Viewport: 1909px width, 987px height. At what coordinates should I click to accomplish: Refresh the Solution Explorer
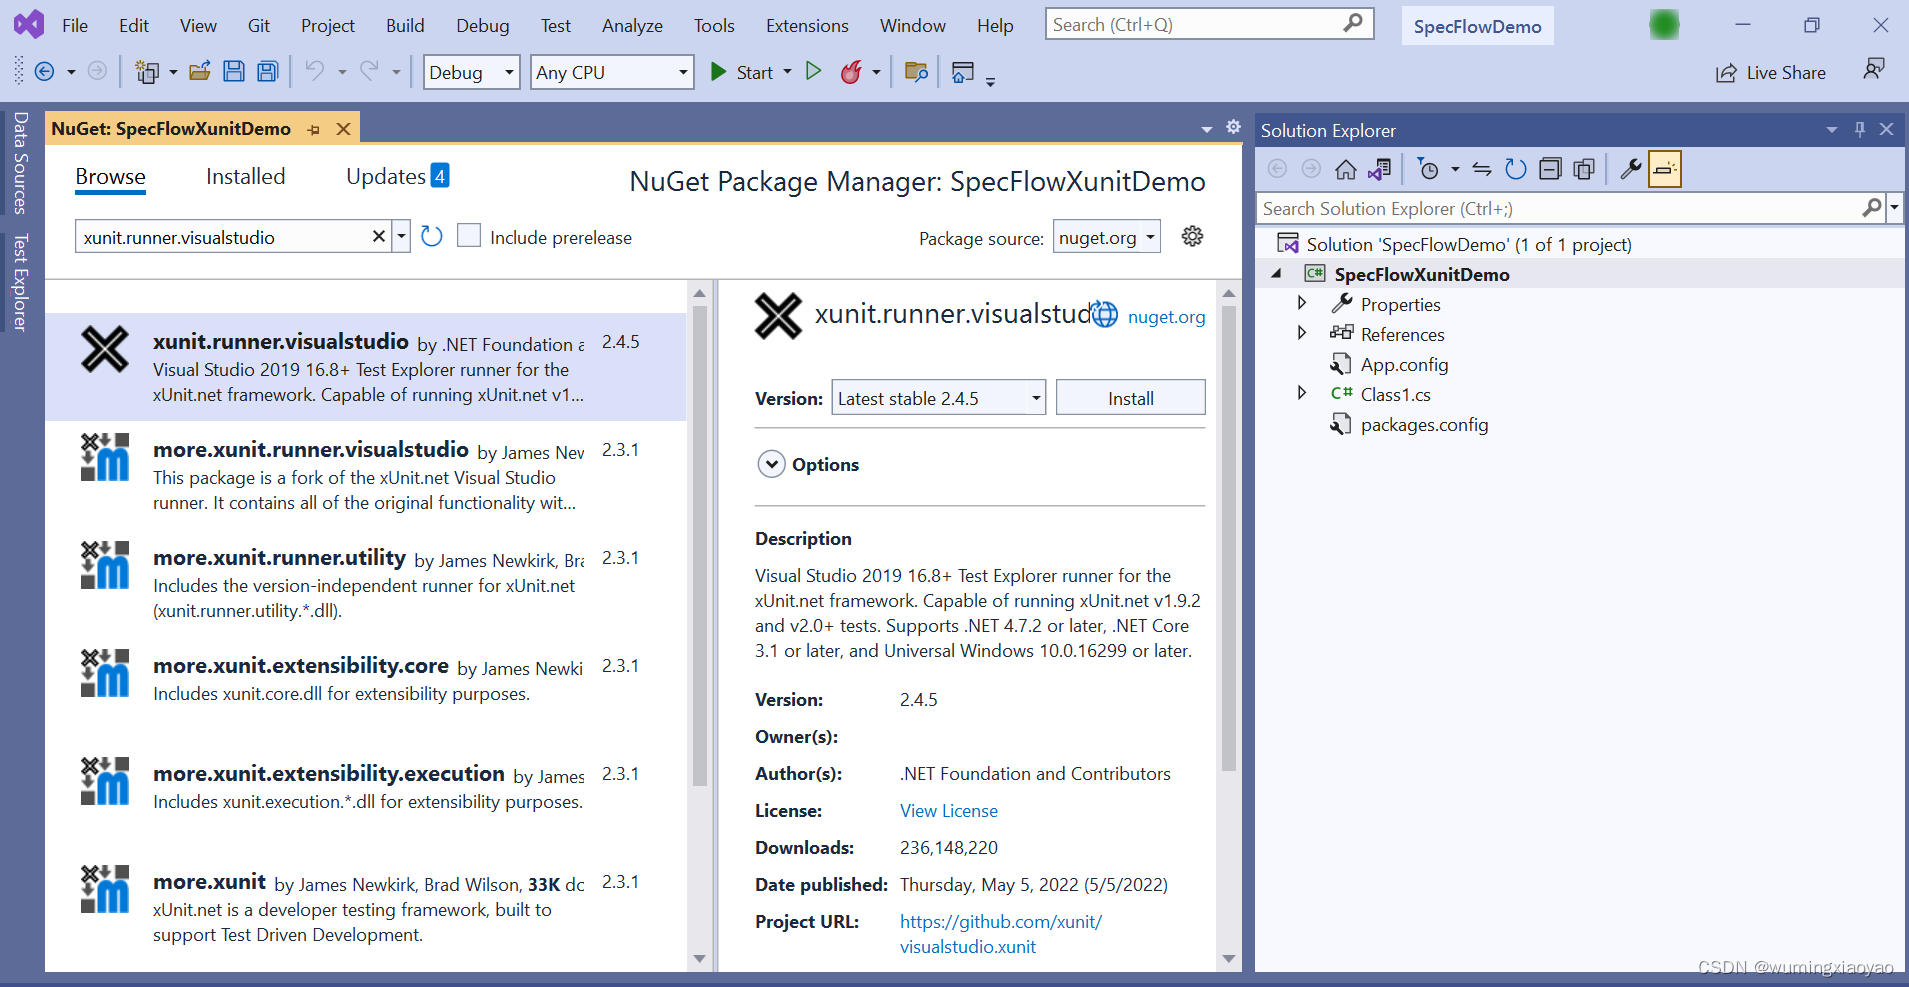pos(1516,169)
